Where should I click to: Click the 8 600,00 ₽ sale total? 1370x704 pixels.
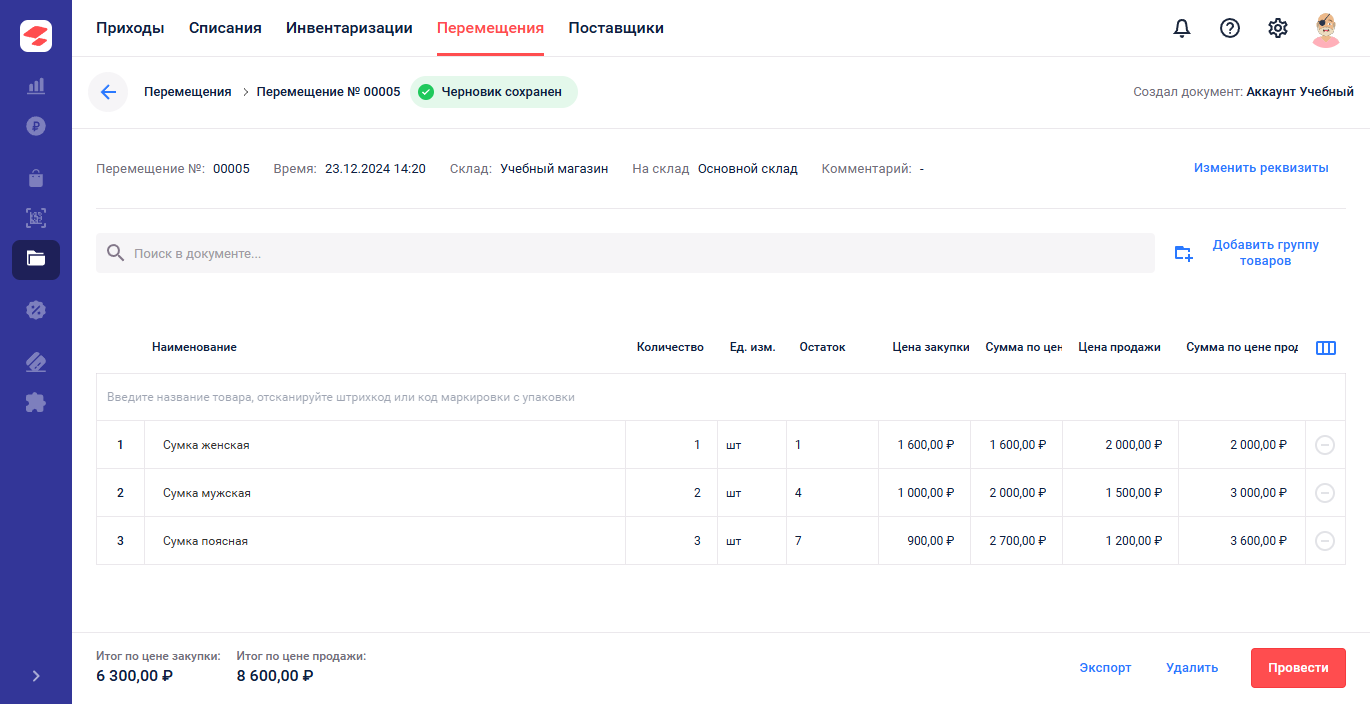[x=275, y=676]
